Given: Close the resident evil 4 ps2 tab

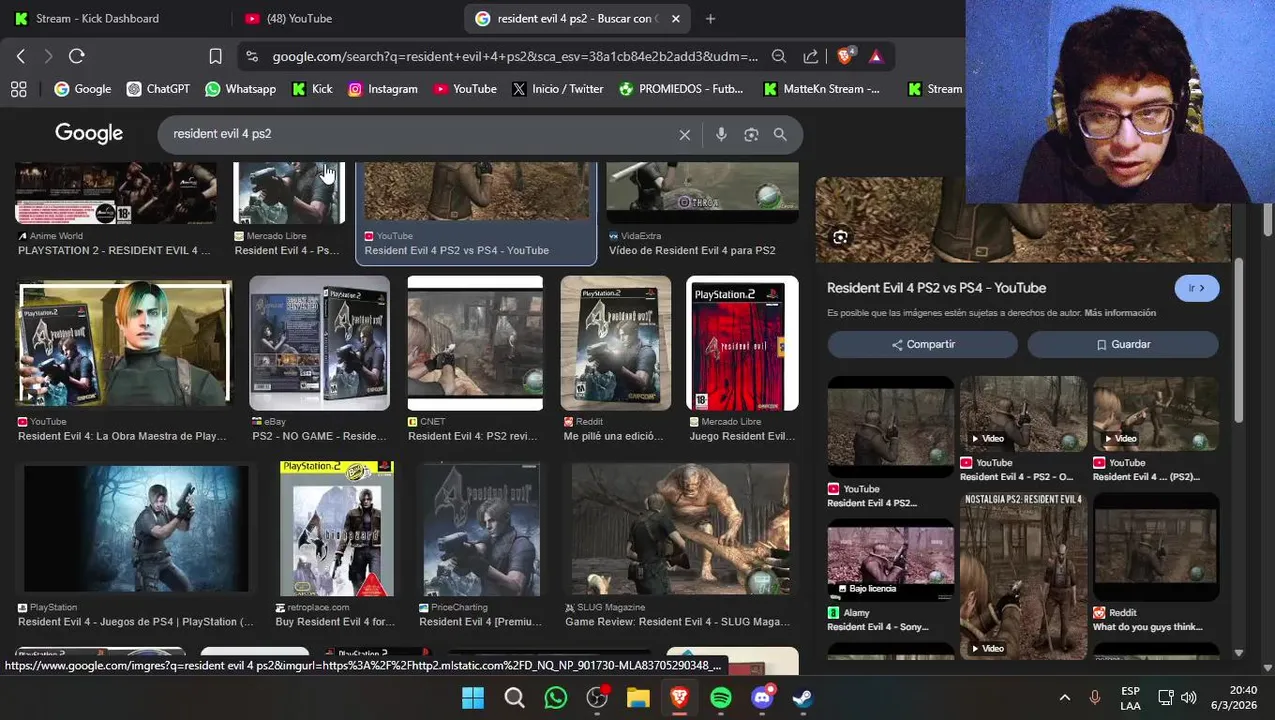Looking at the screenshot, I should coord(675,18).
